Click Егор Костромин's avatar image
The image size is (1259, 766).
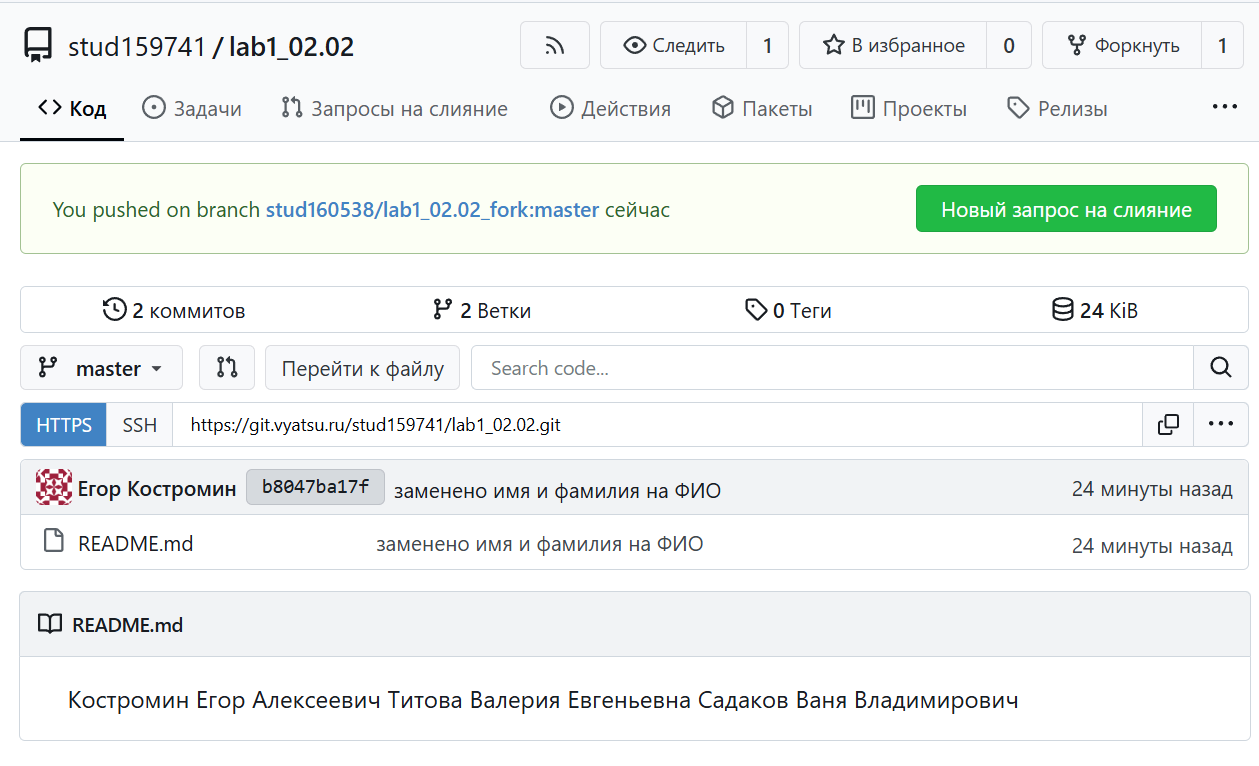tap(54, 488)
